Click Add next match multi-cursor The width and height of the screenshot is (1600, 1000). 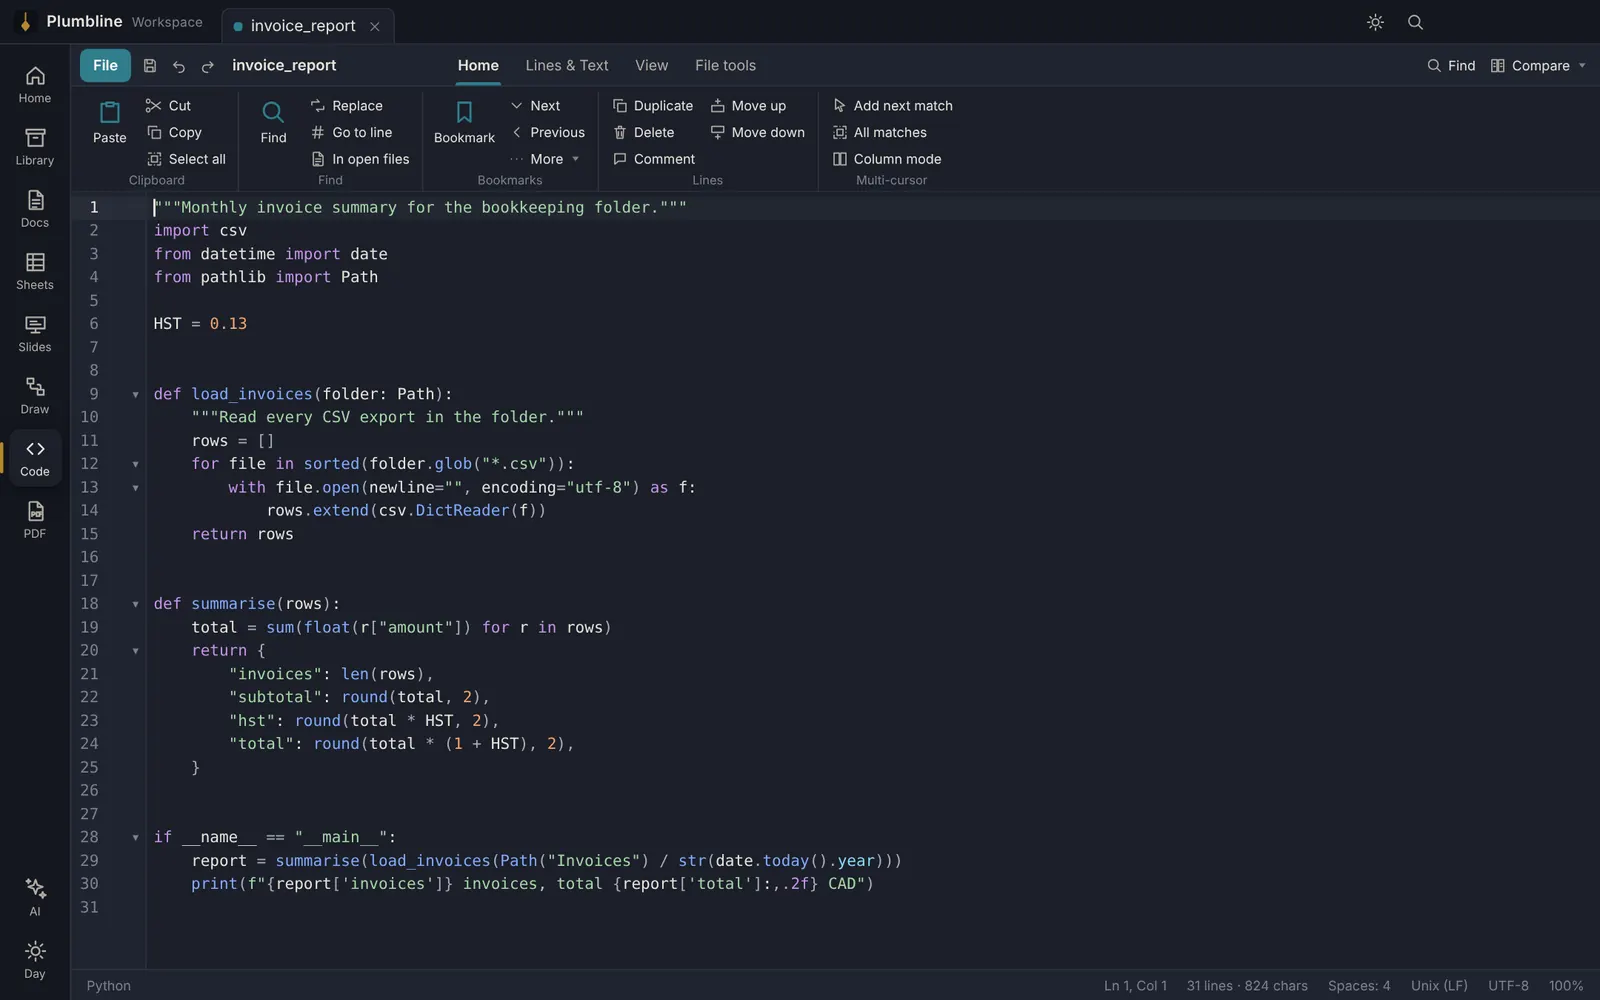point(892,106)
